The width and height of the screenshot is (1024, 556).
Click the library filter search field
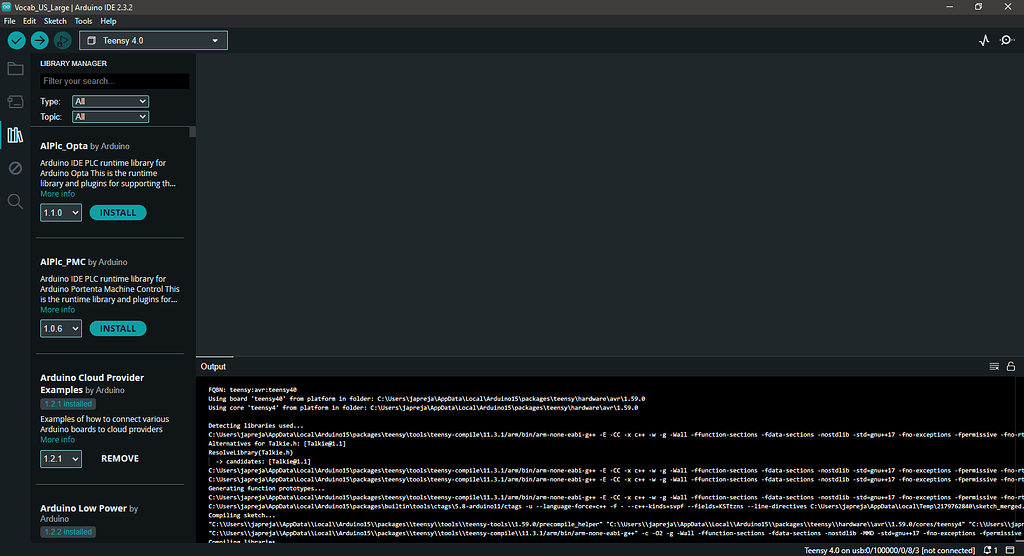(x=114, y=81)
